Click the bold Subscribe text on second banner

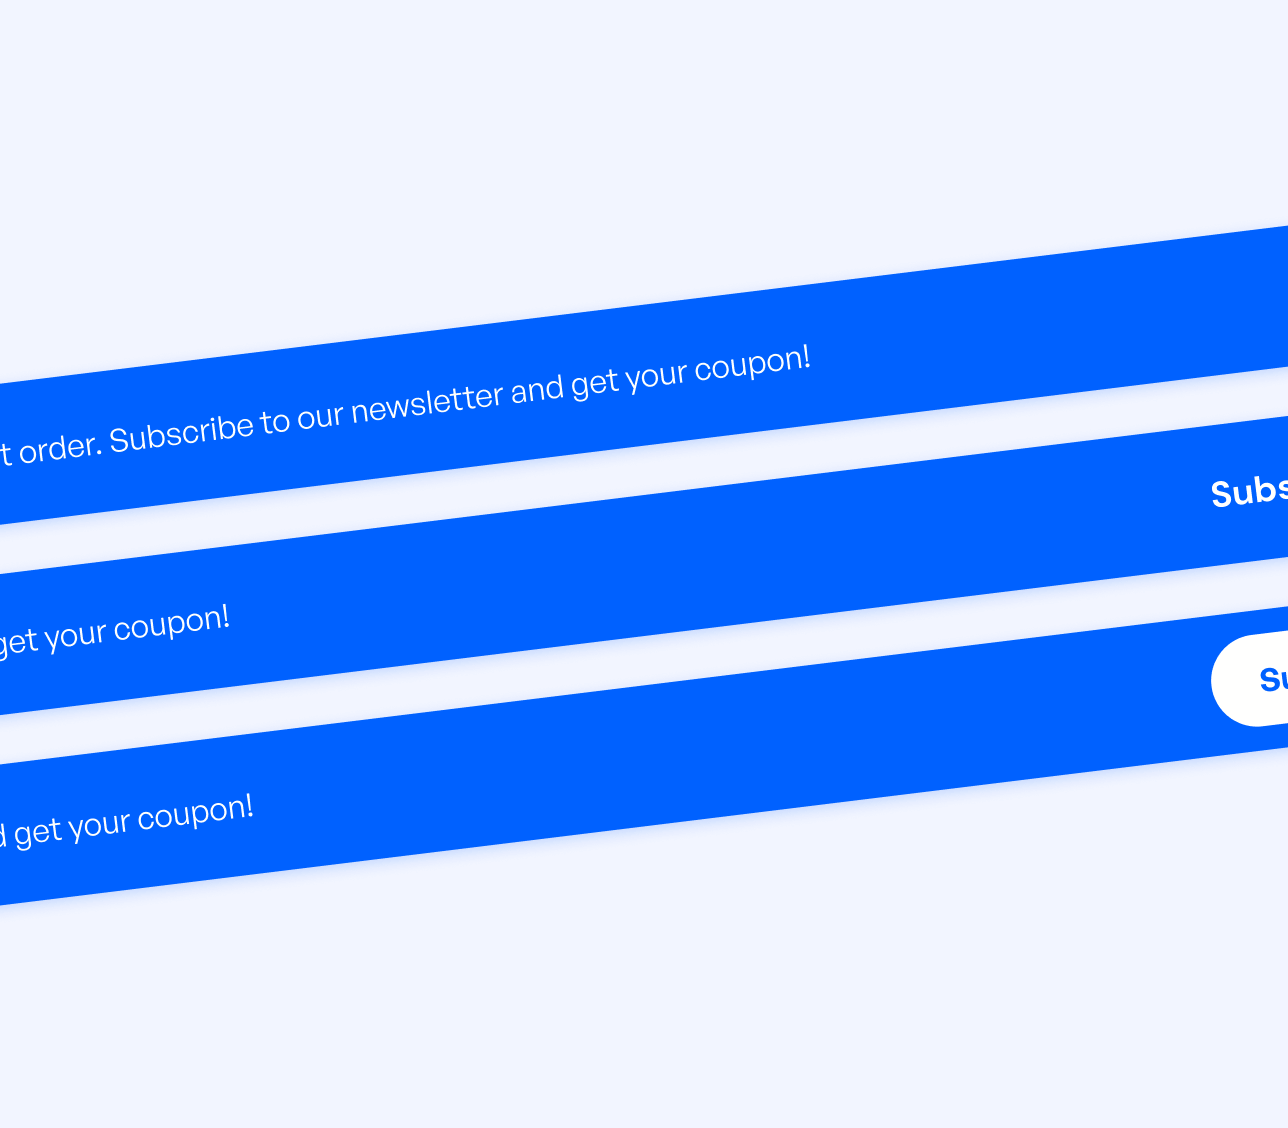[x=1248, y=492]
